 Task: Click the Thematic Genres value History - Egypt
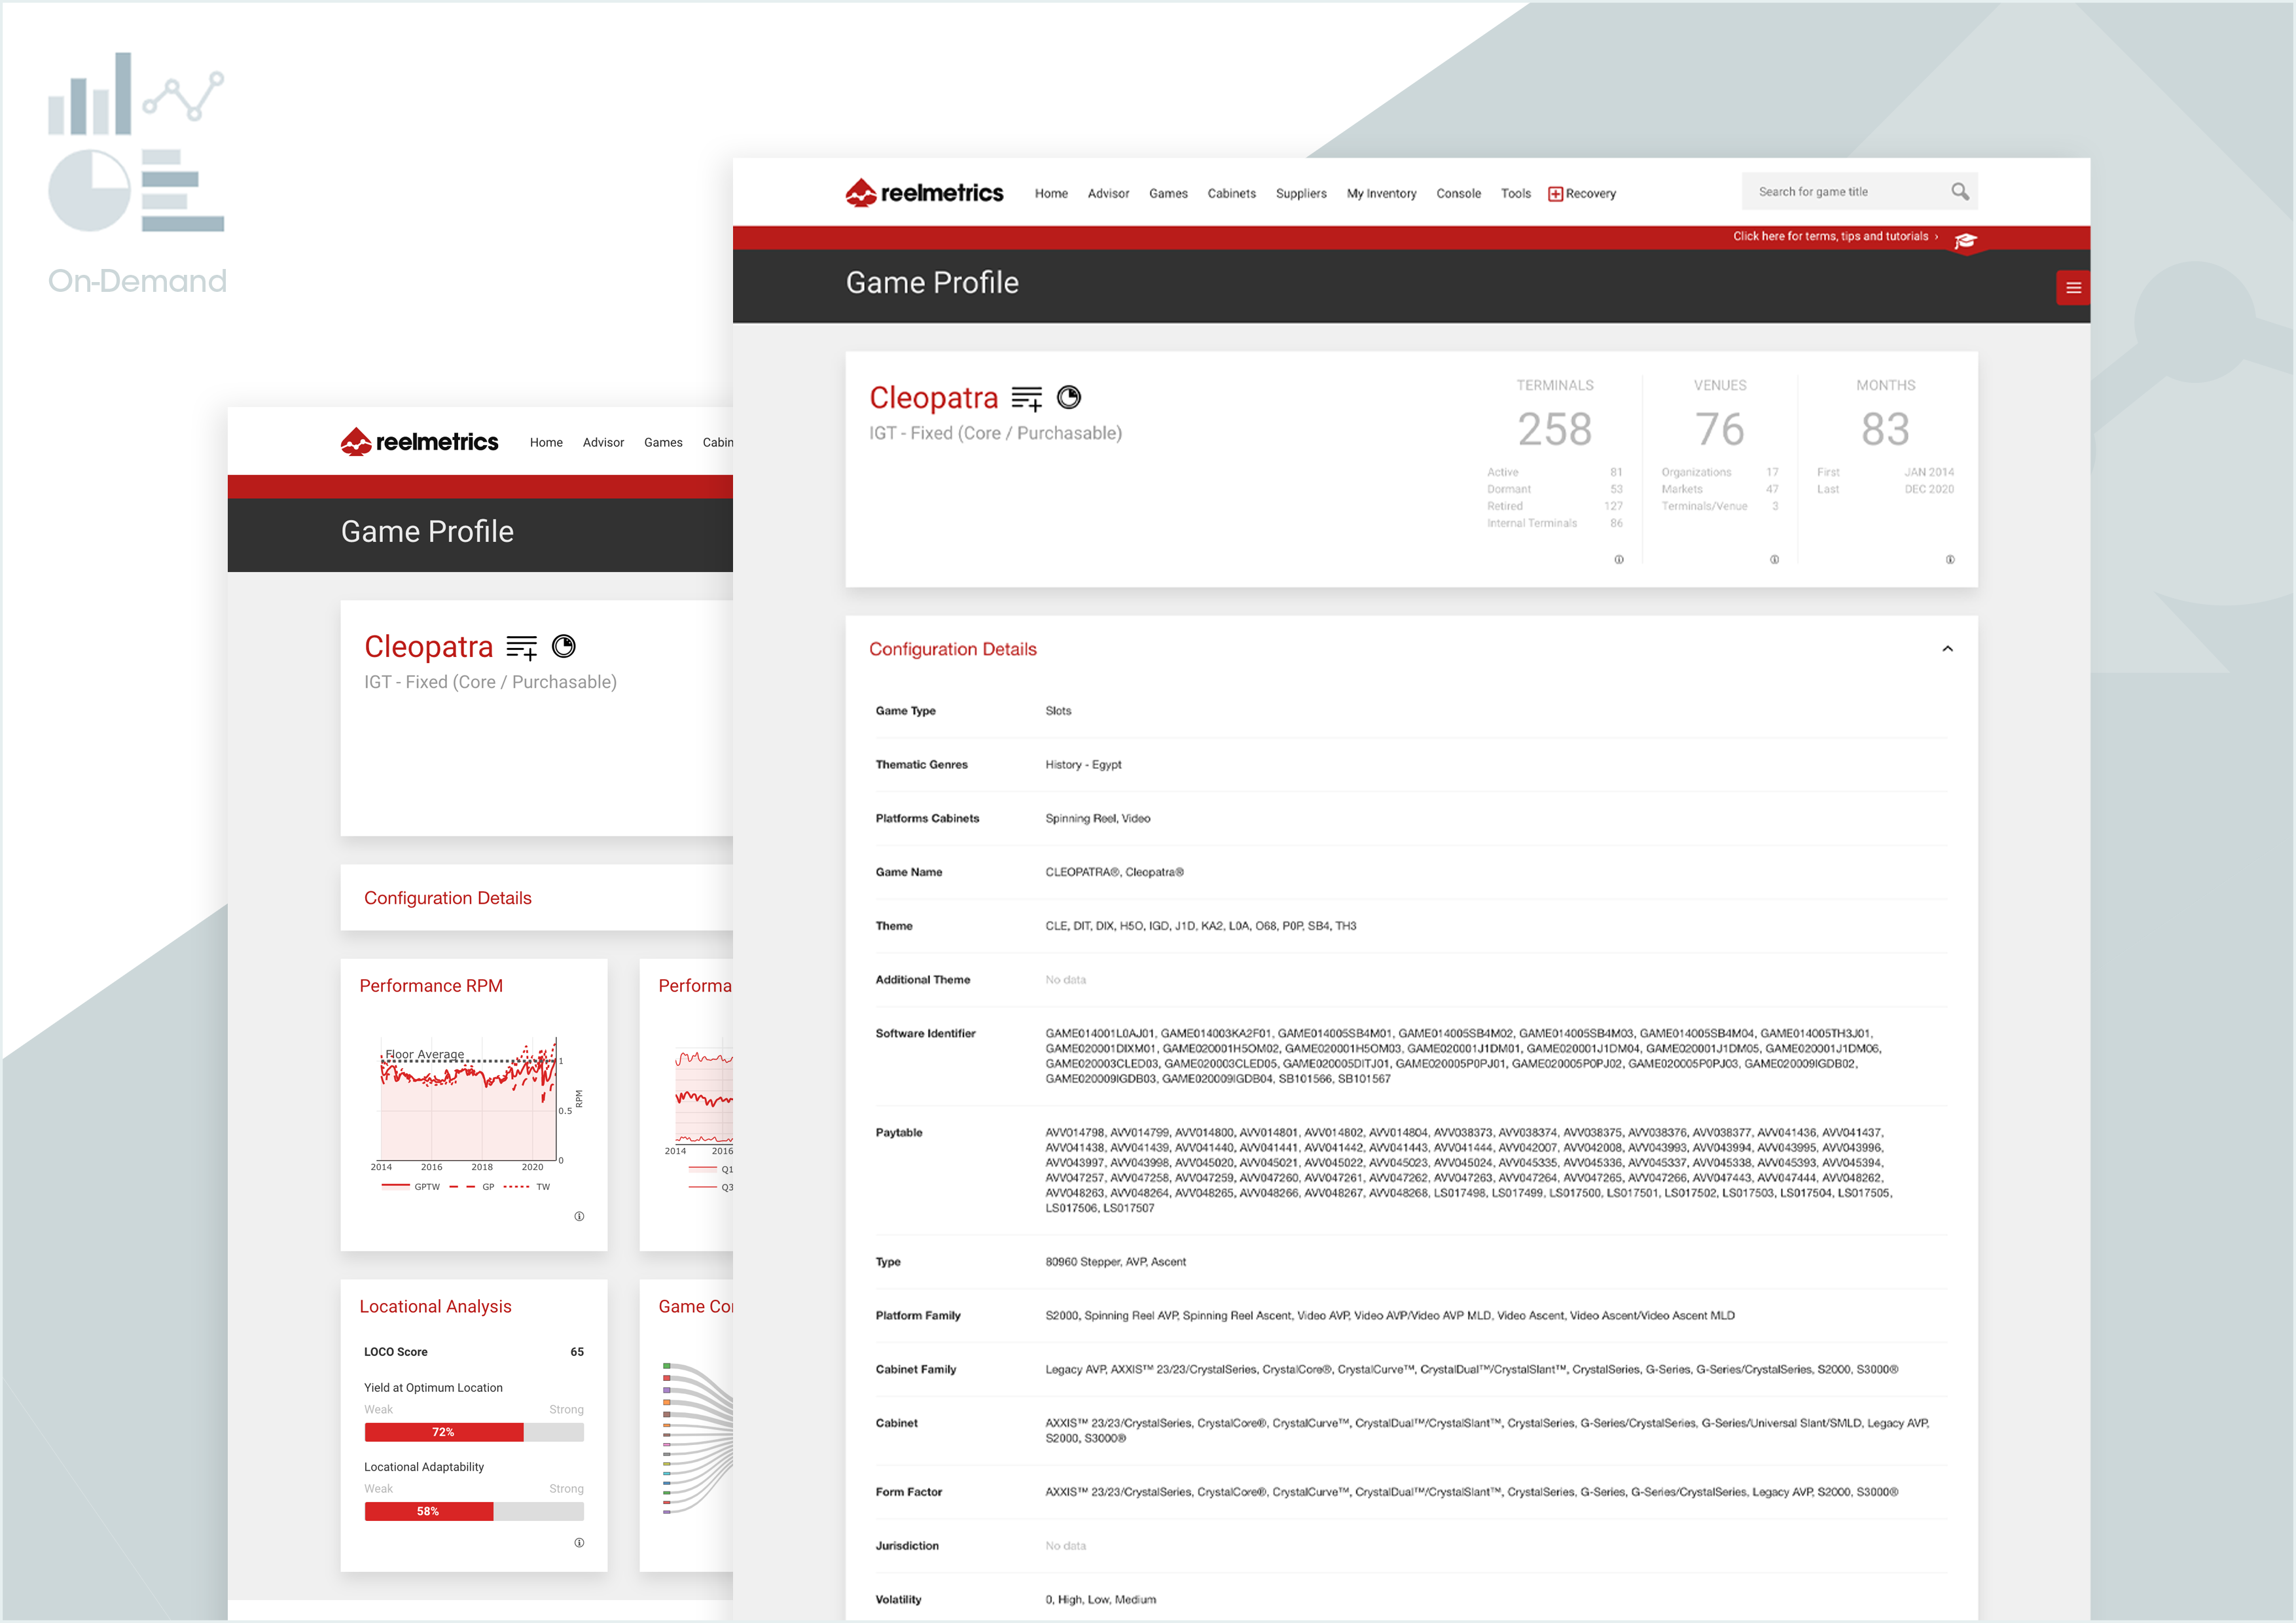pyautogui.click(x=1083, y=765)
